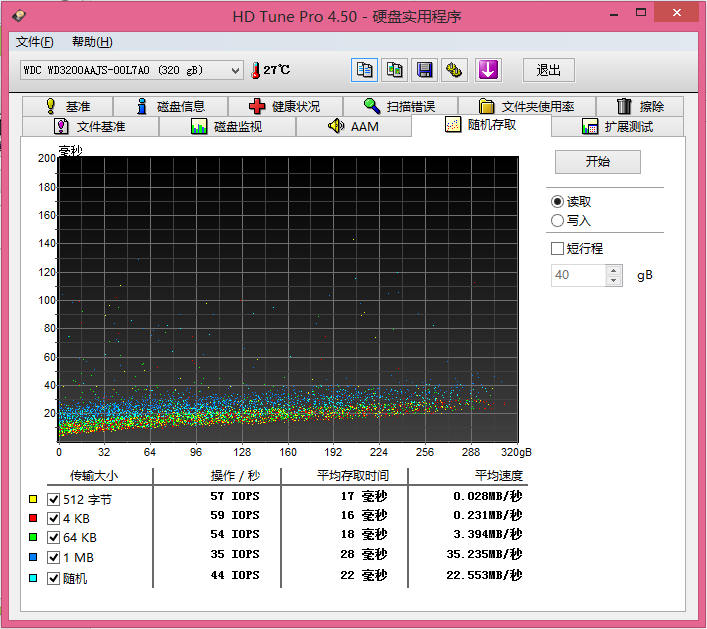Click the thermometer temperature icon
The height and width of the screenshot is (629, 707).
point(255,70)
